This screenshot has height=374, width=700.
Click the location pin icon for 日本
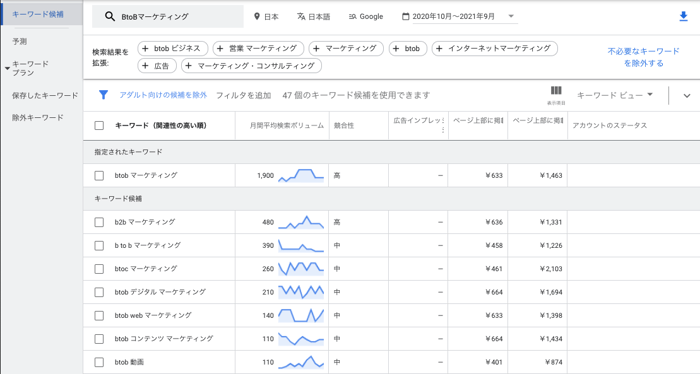coord(257,17)
